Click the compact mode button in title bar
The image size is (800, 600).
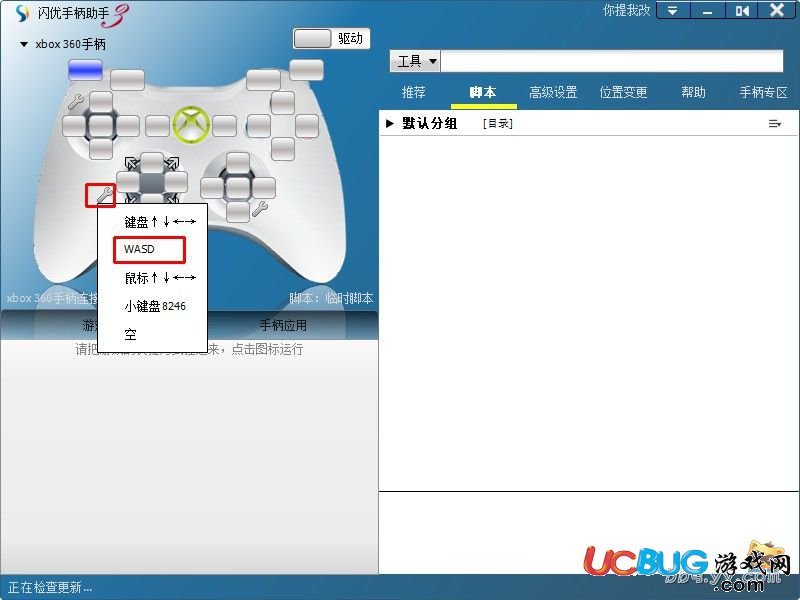tap(742, 10)
